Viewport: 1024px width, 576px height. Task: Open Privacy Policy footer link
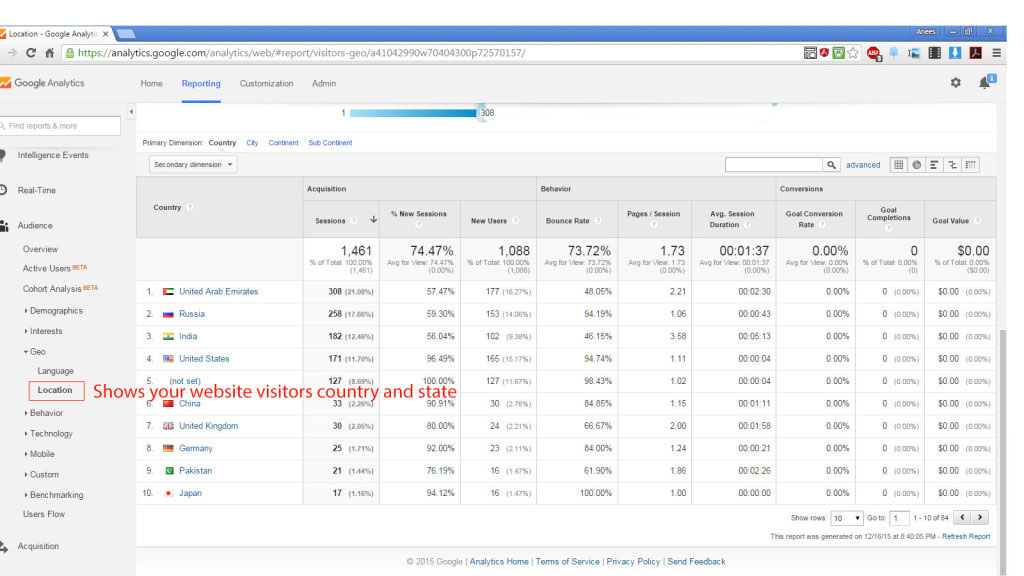pos(633,562)
